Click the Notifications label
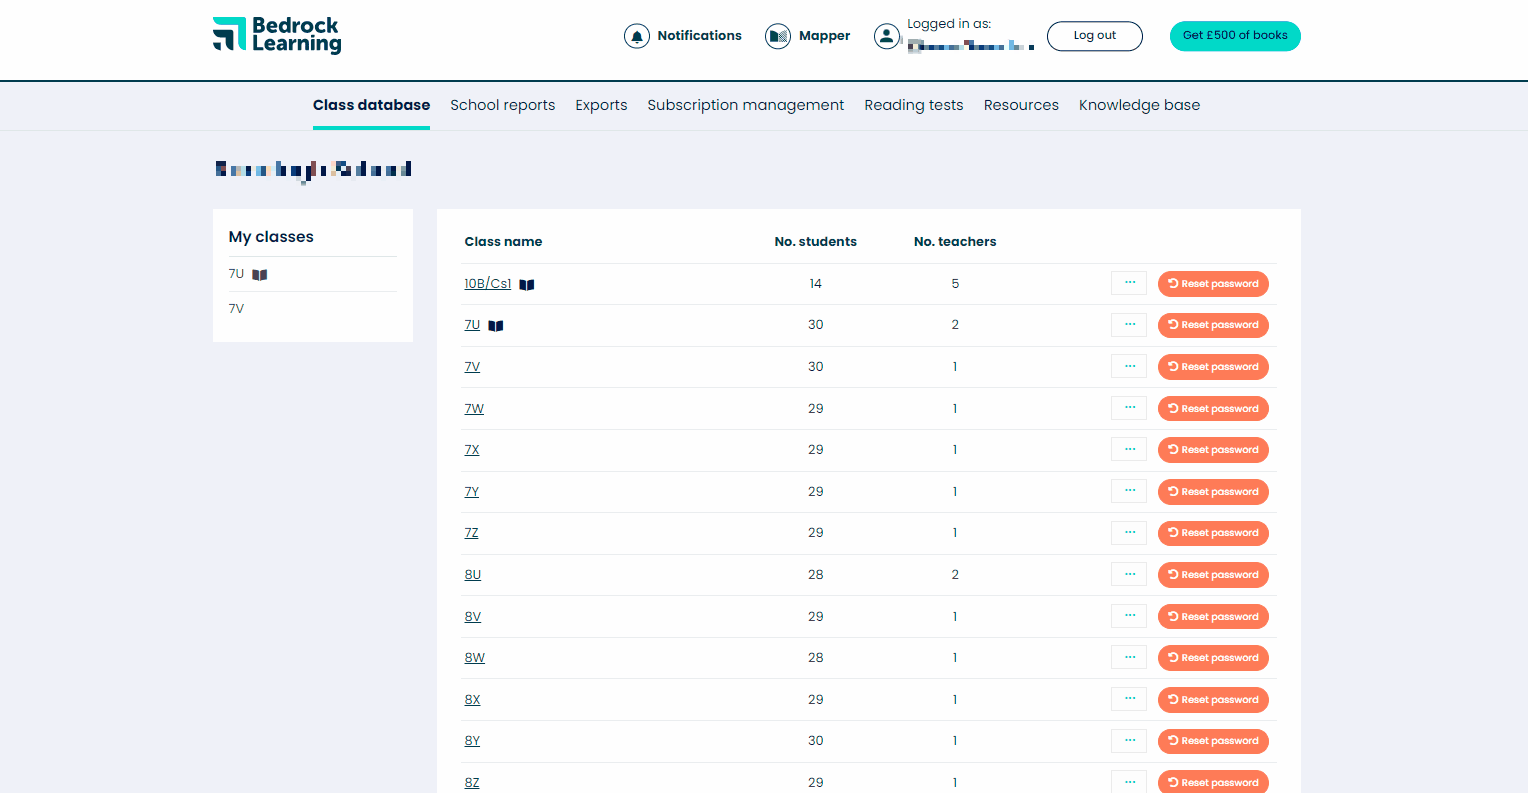The width and height of the screenshot is (1528, 793). (x=699, y=36)
